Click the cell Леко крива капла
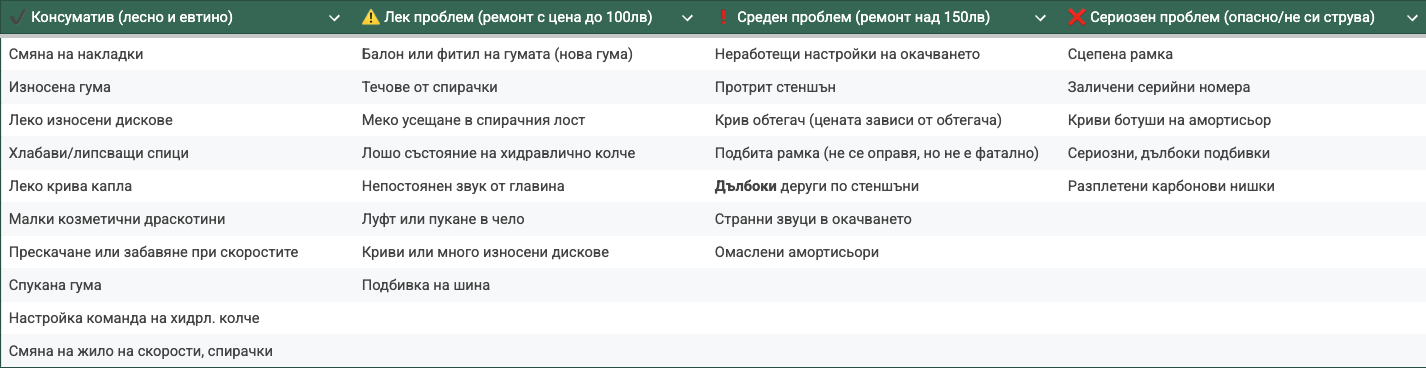This screenshot has height=368, width=1426. tap(177, 186)
